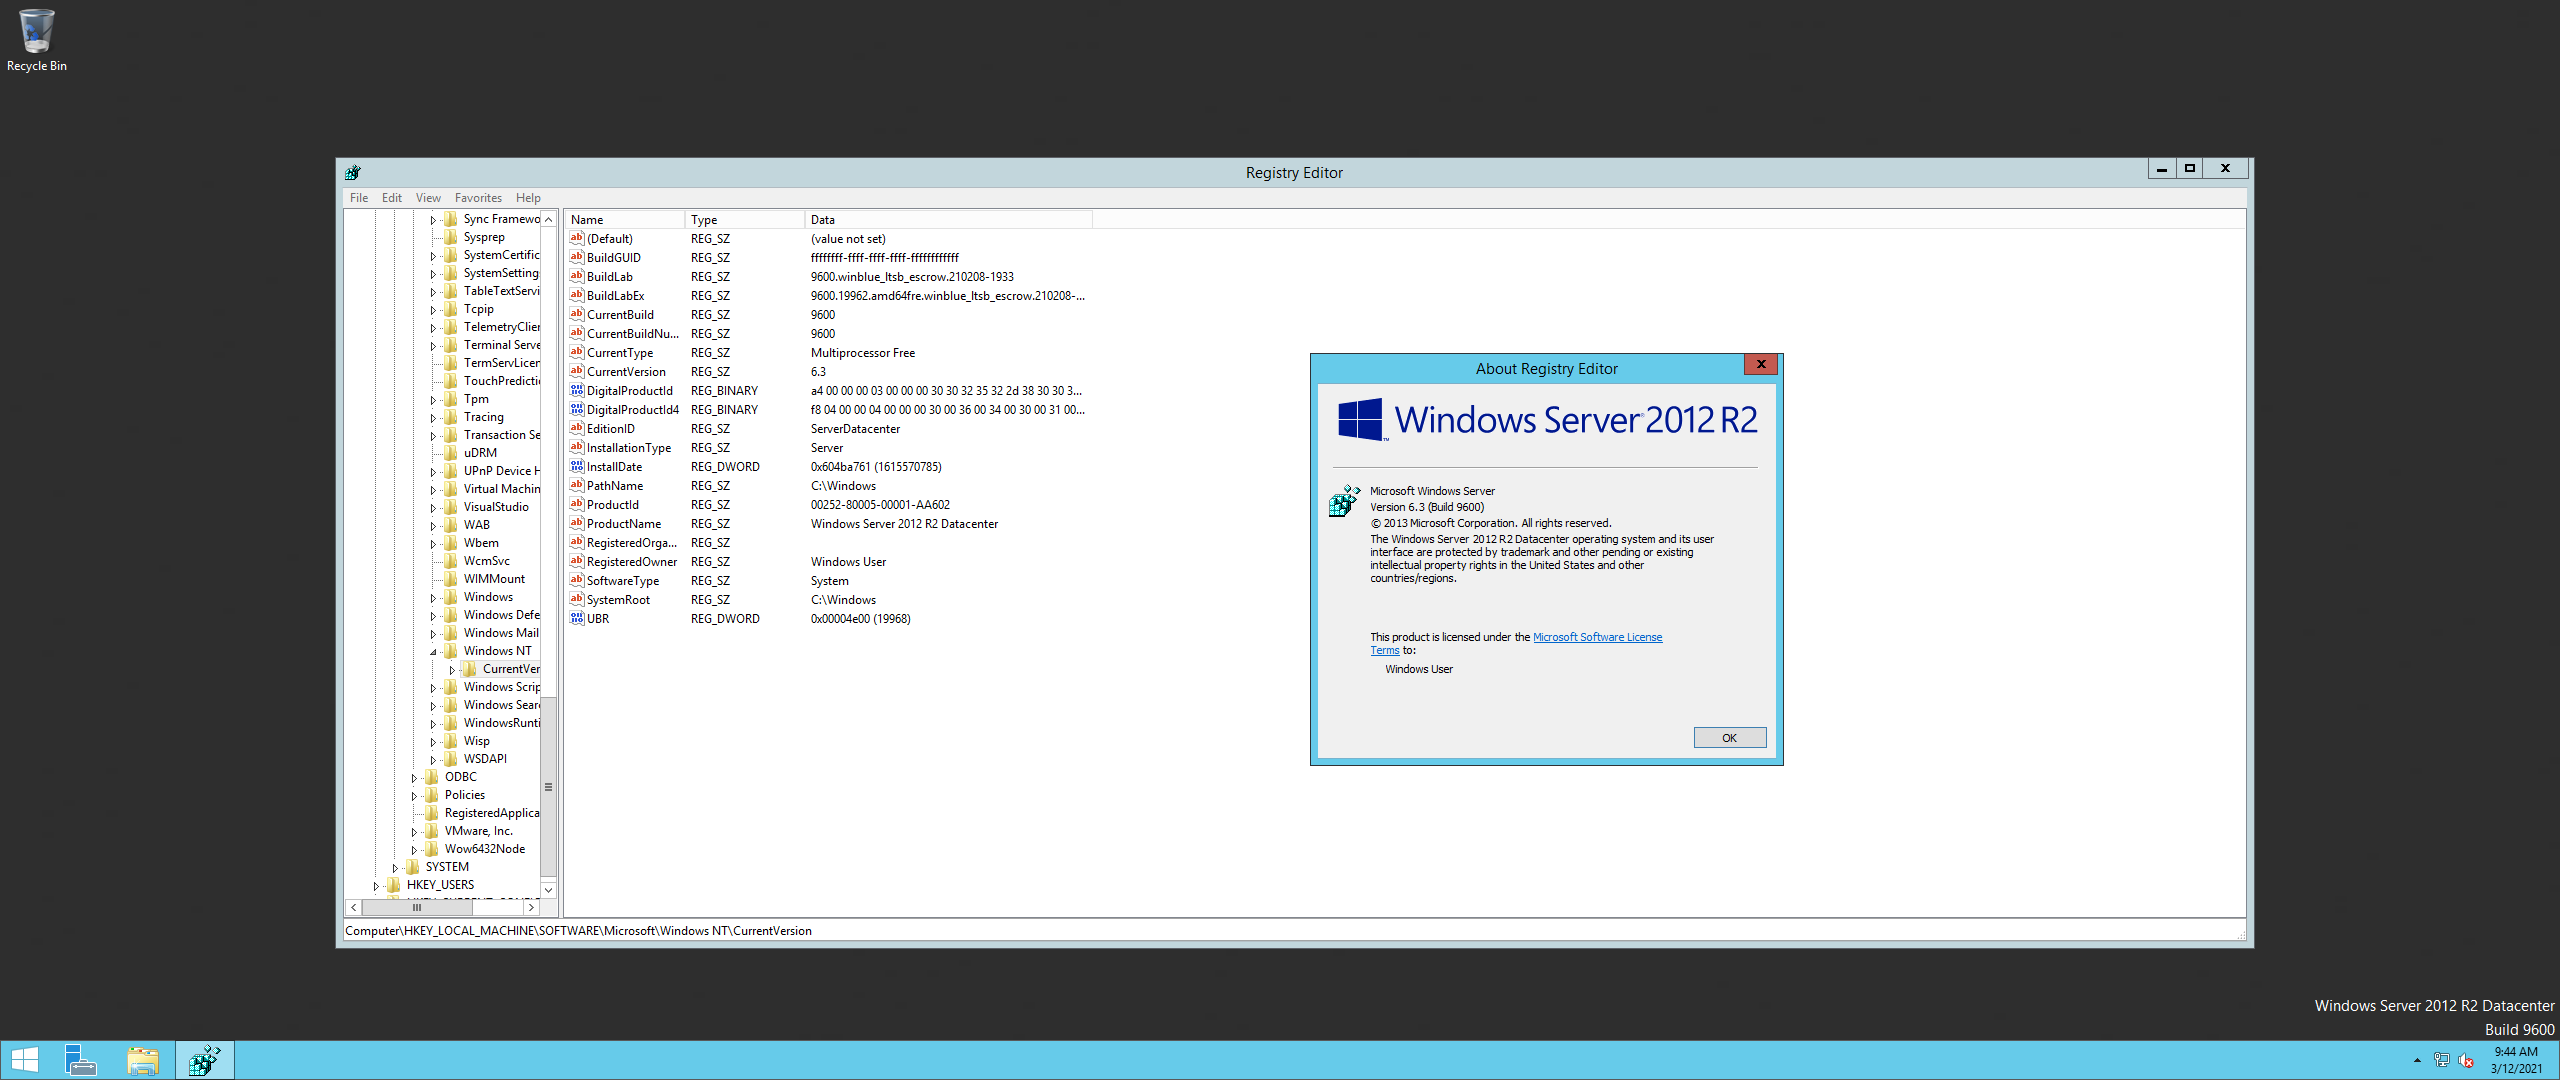Viewport: 2560px width, 1080px height.
Task: Sort values by the Data column header
Action: 948,220
